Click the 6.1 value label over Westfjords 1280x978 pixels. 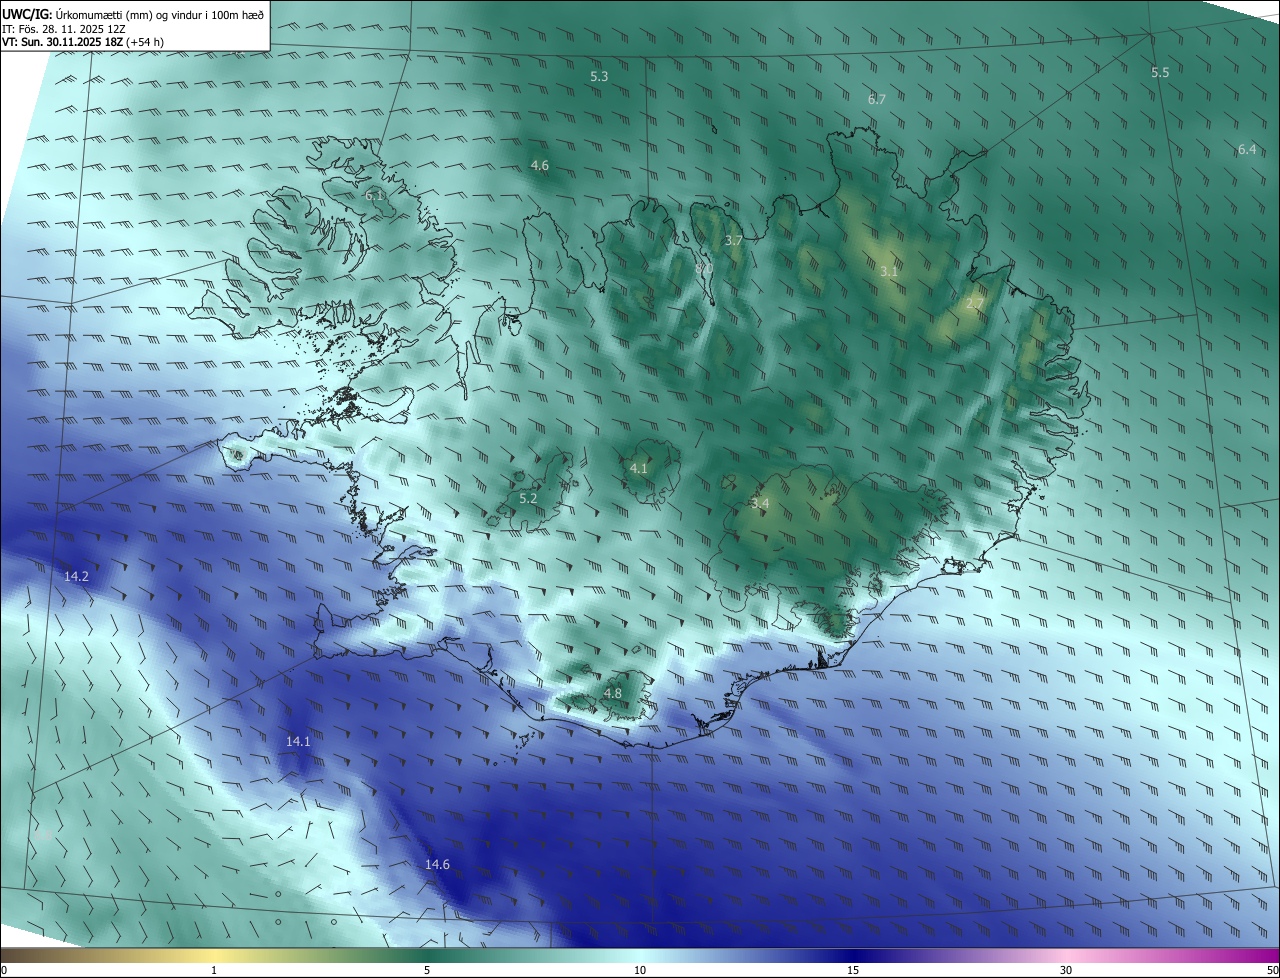[x=375, y=196]
